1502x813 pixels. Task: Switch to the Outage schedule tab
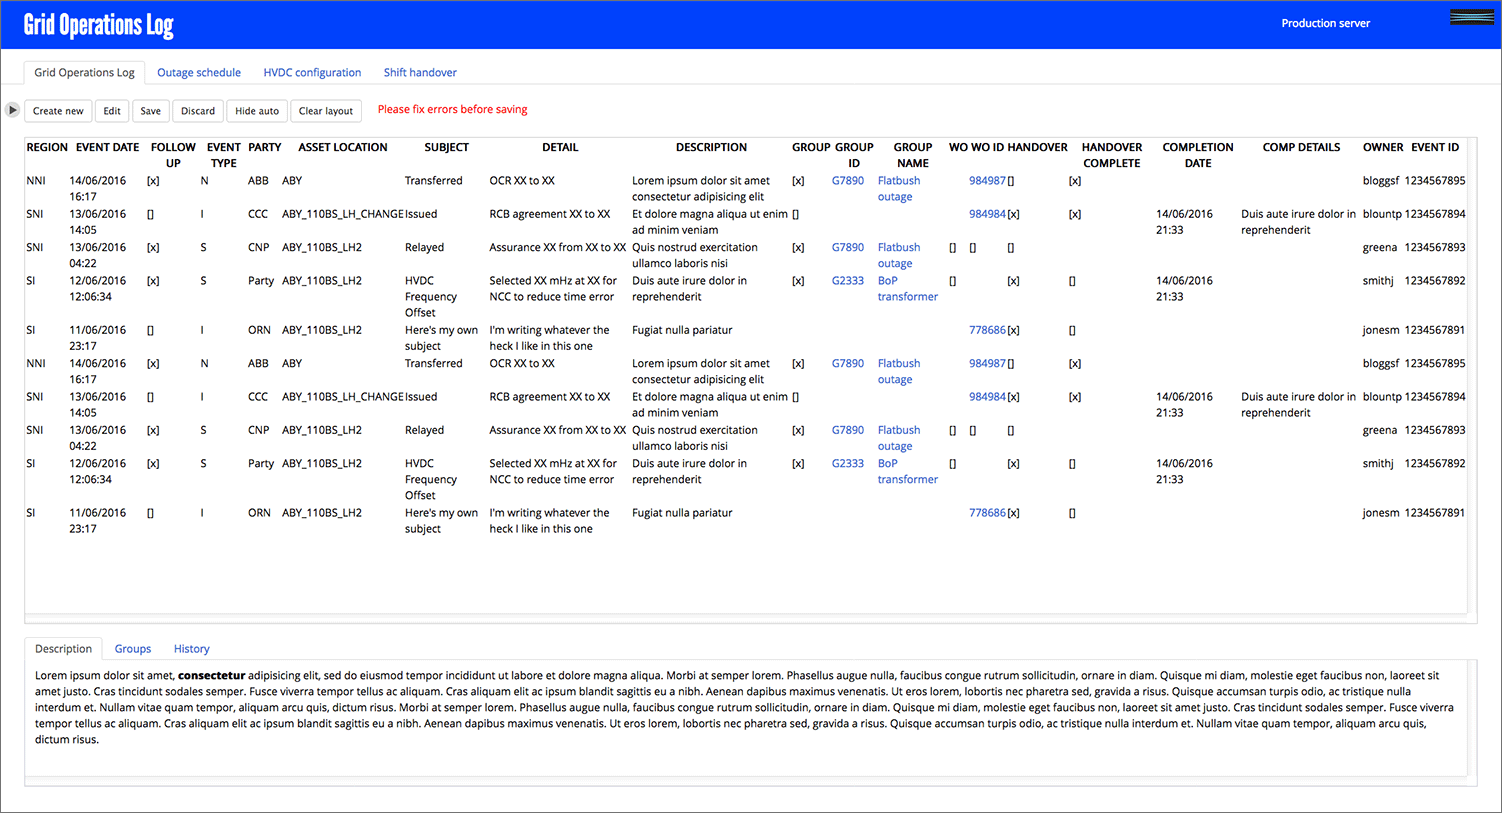point(199,73)
